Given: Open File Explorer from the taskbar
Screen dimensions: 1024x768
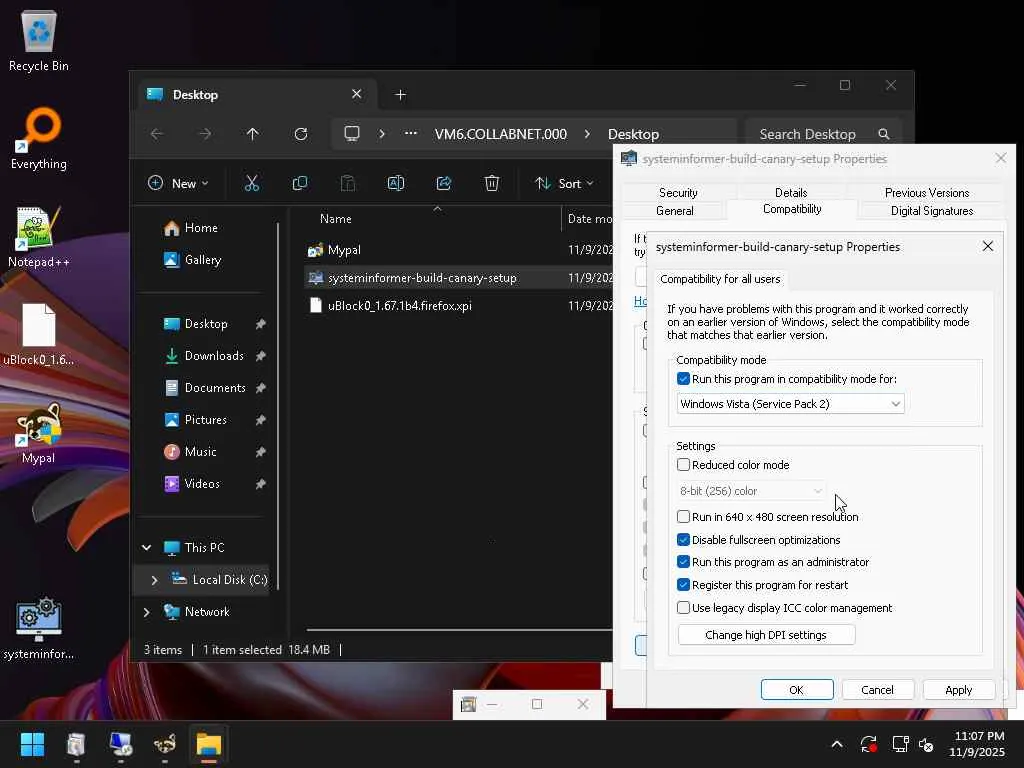Looking at the screenshot, I should [x=209, y=744].
